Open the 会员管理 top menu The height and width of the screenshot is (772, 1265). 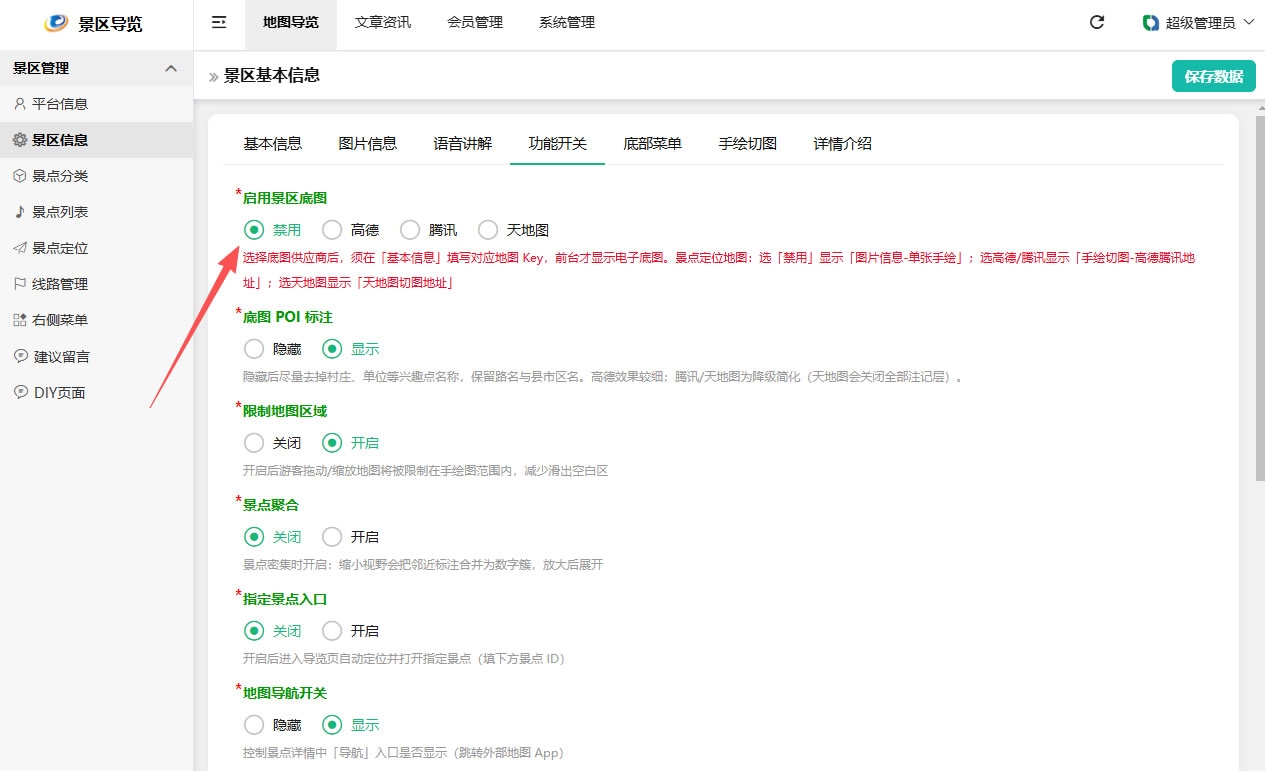[x=475, y=23]
